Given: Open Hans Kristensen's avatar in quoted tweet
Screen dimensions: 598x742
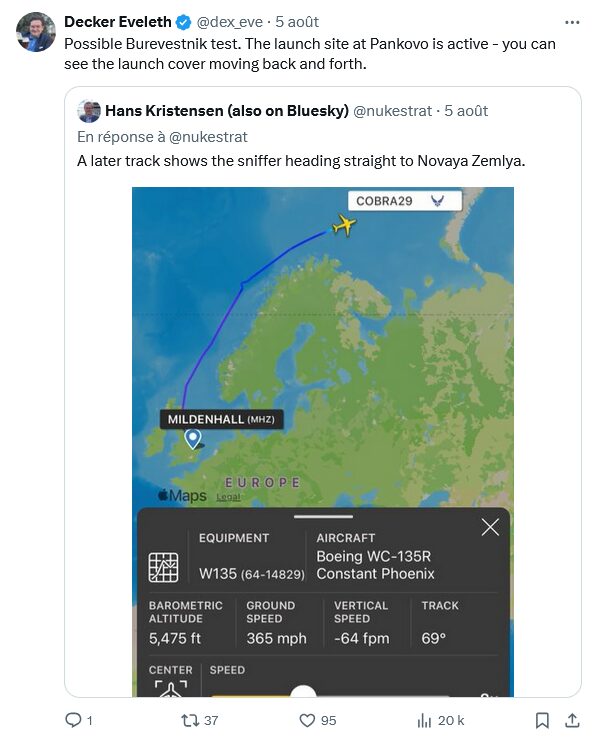Looking at the screenshot, I should tap(88, 111).
